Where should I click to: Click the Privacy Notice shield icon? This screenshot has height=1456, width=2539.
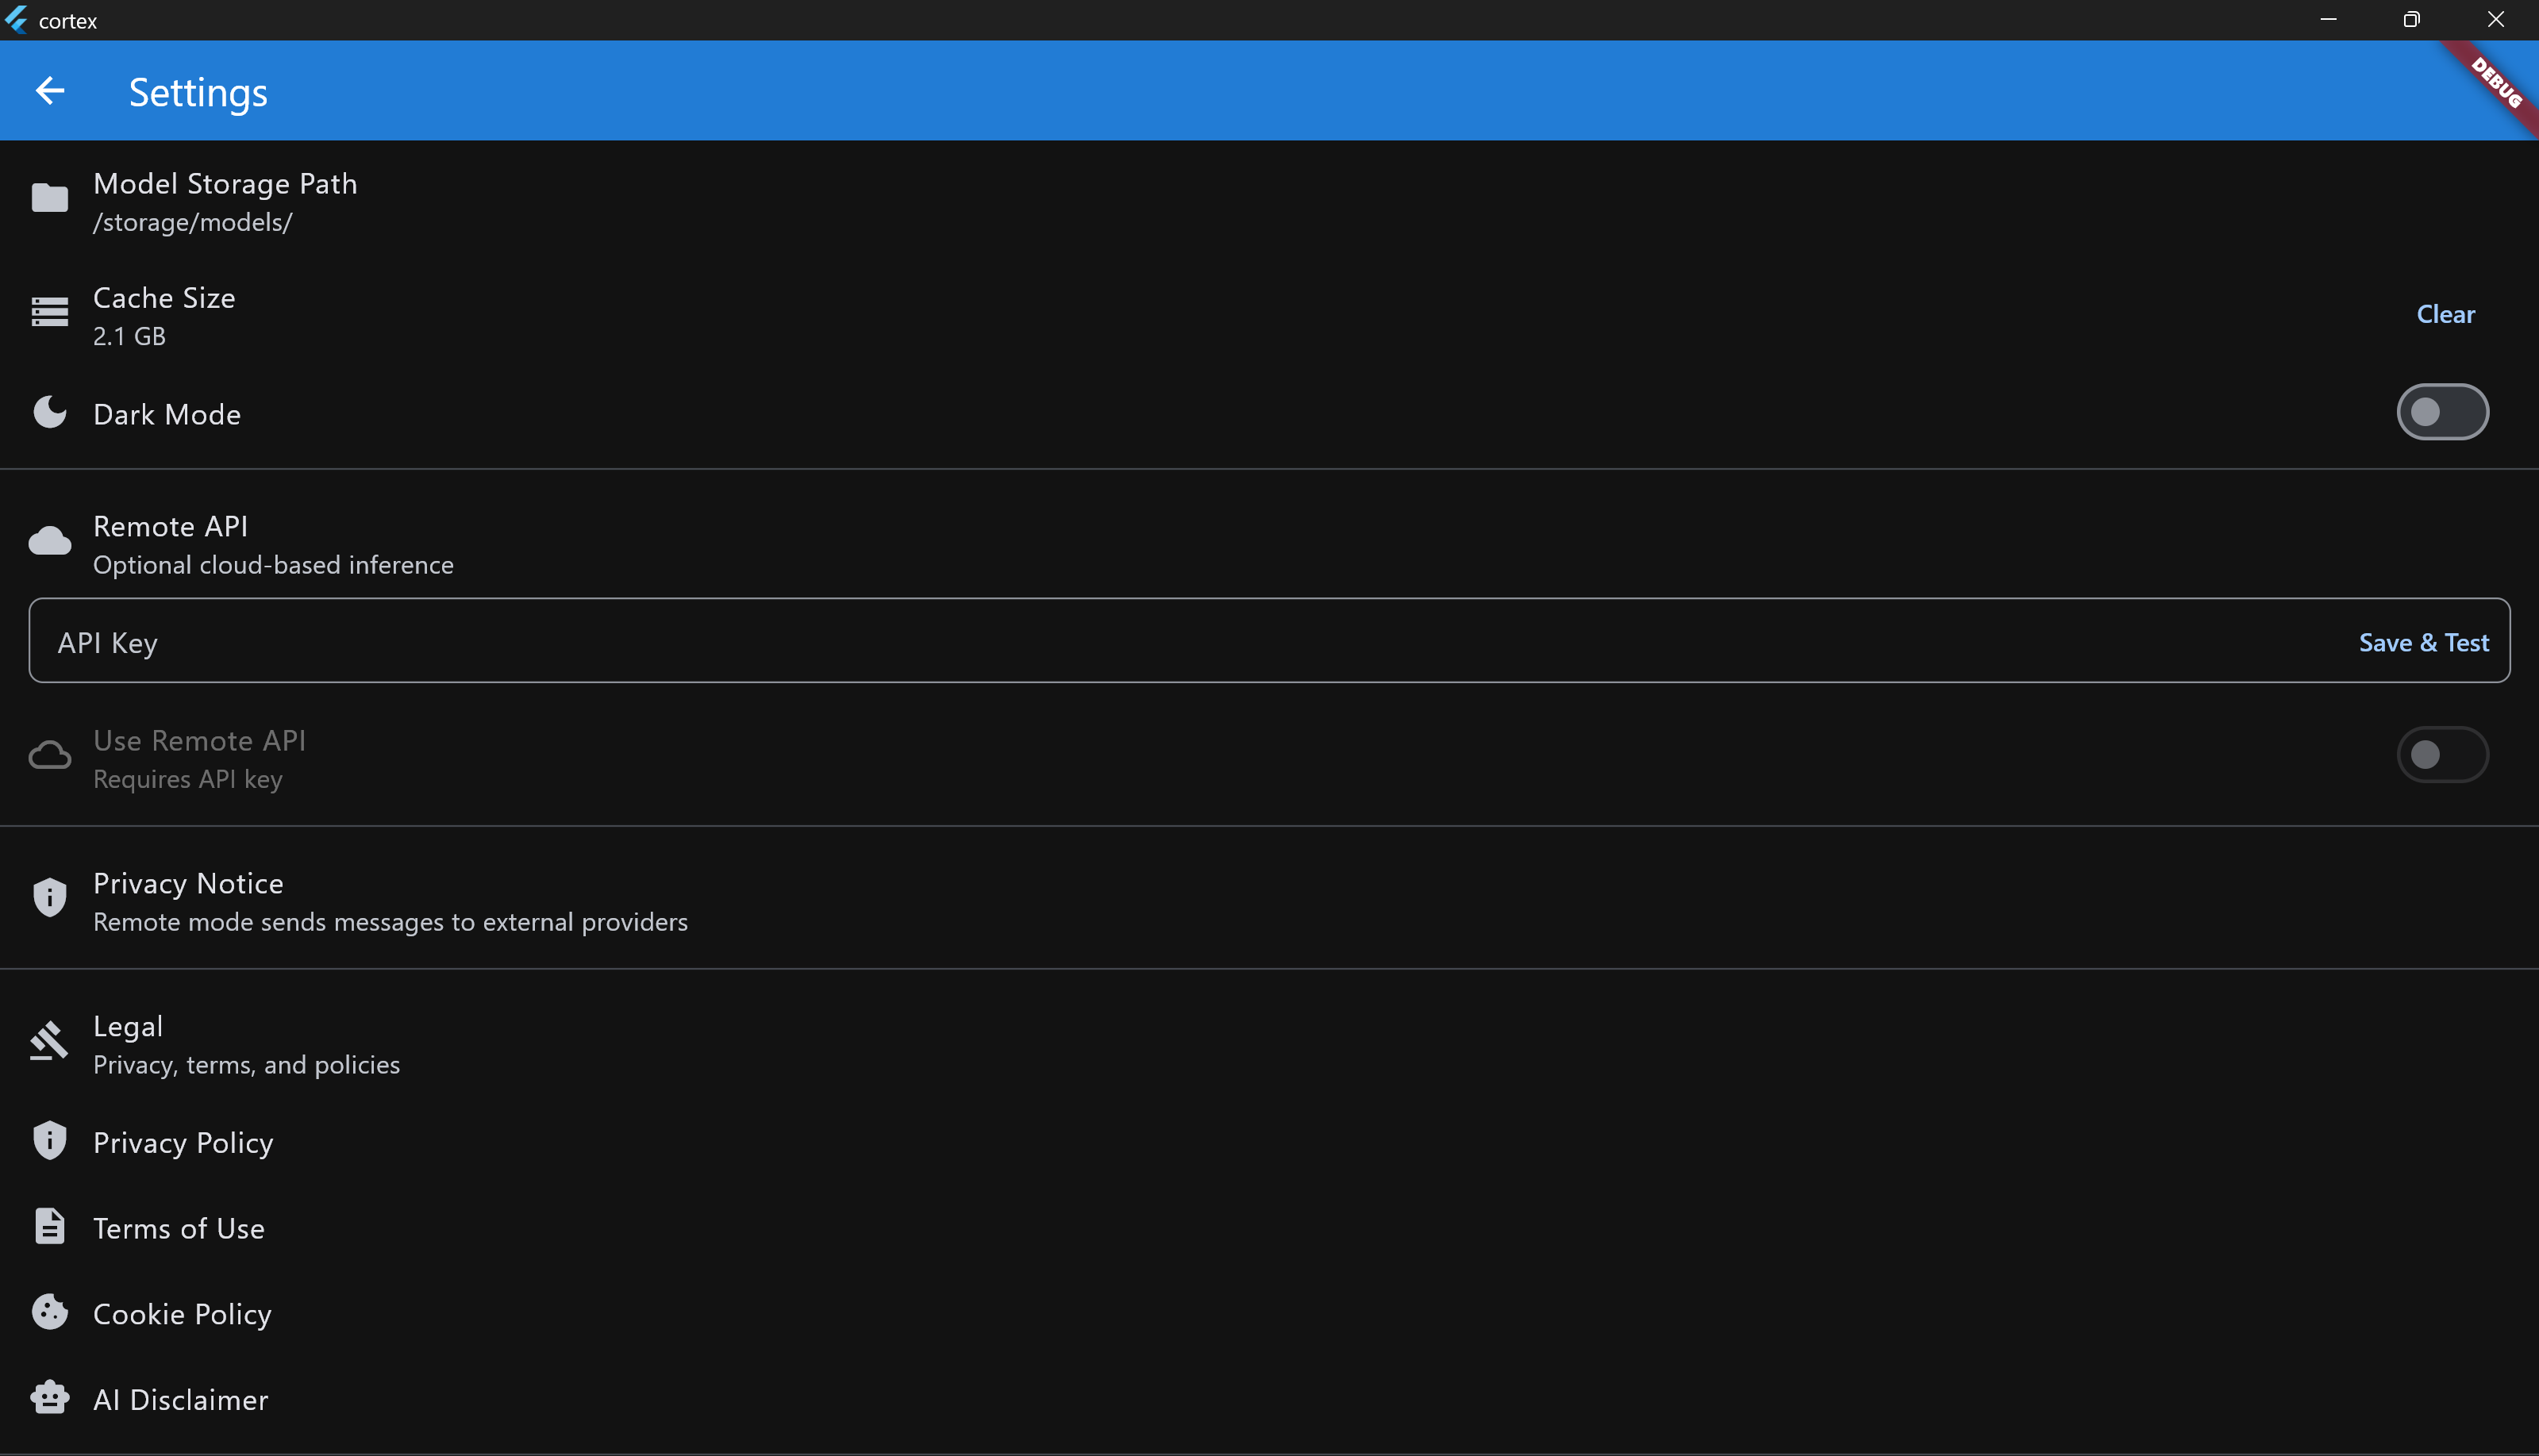(50, 897)
